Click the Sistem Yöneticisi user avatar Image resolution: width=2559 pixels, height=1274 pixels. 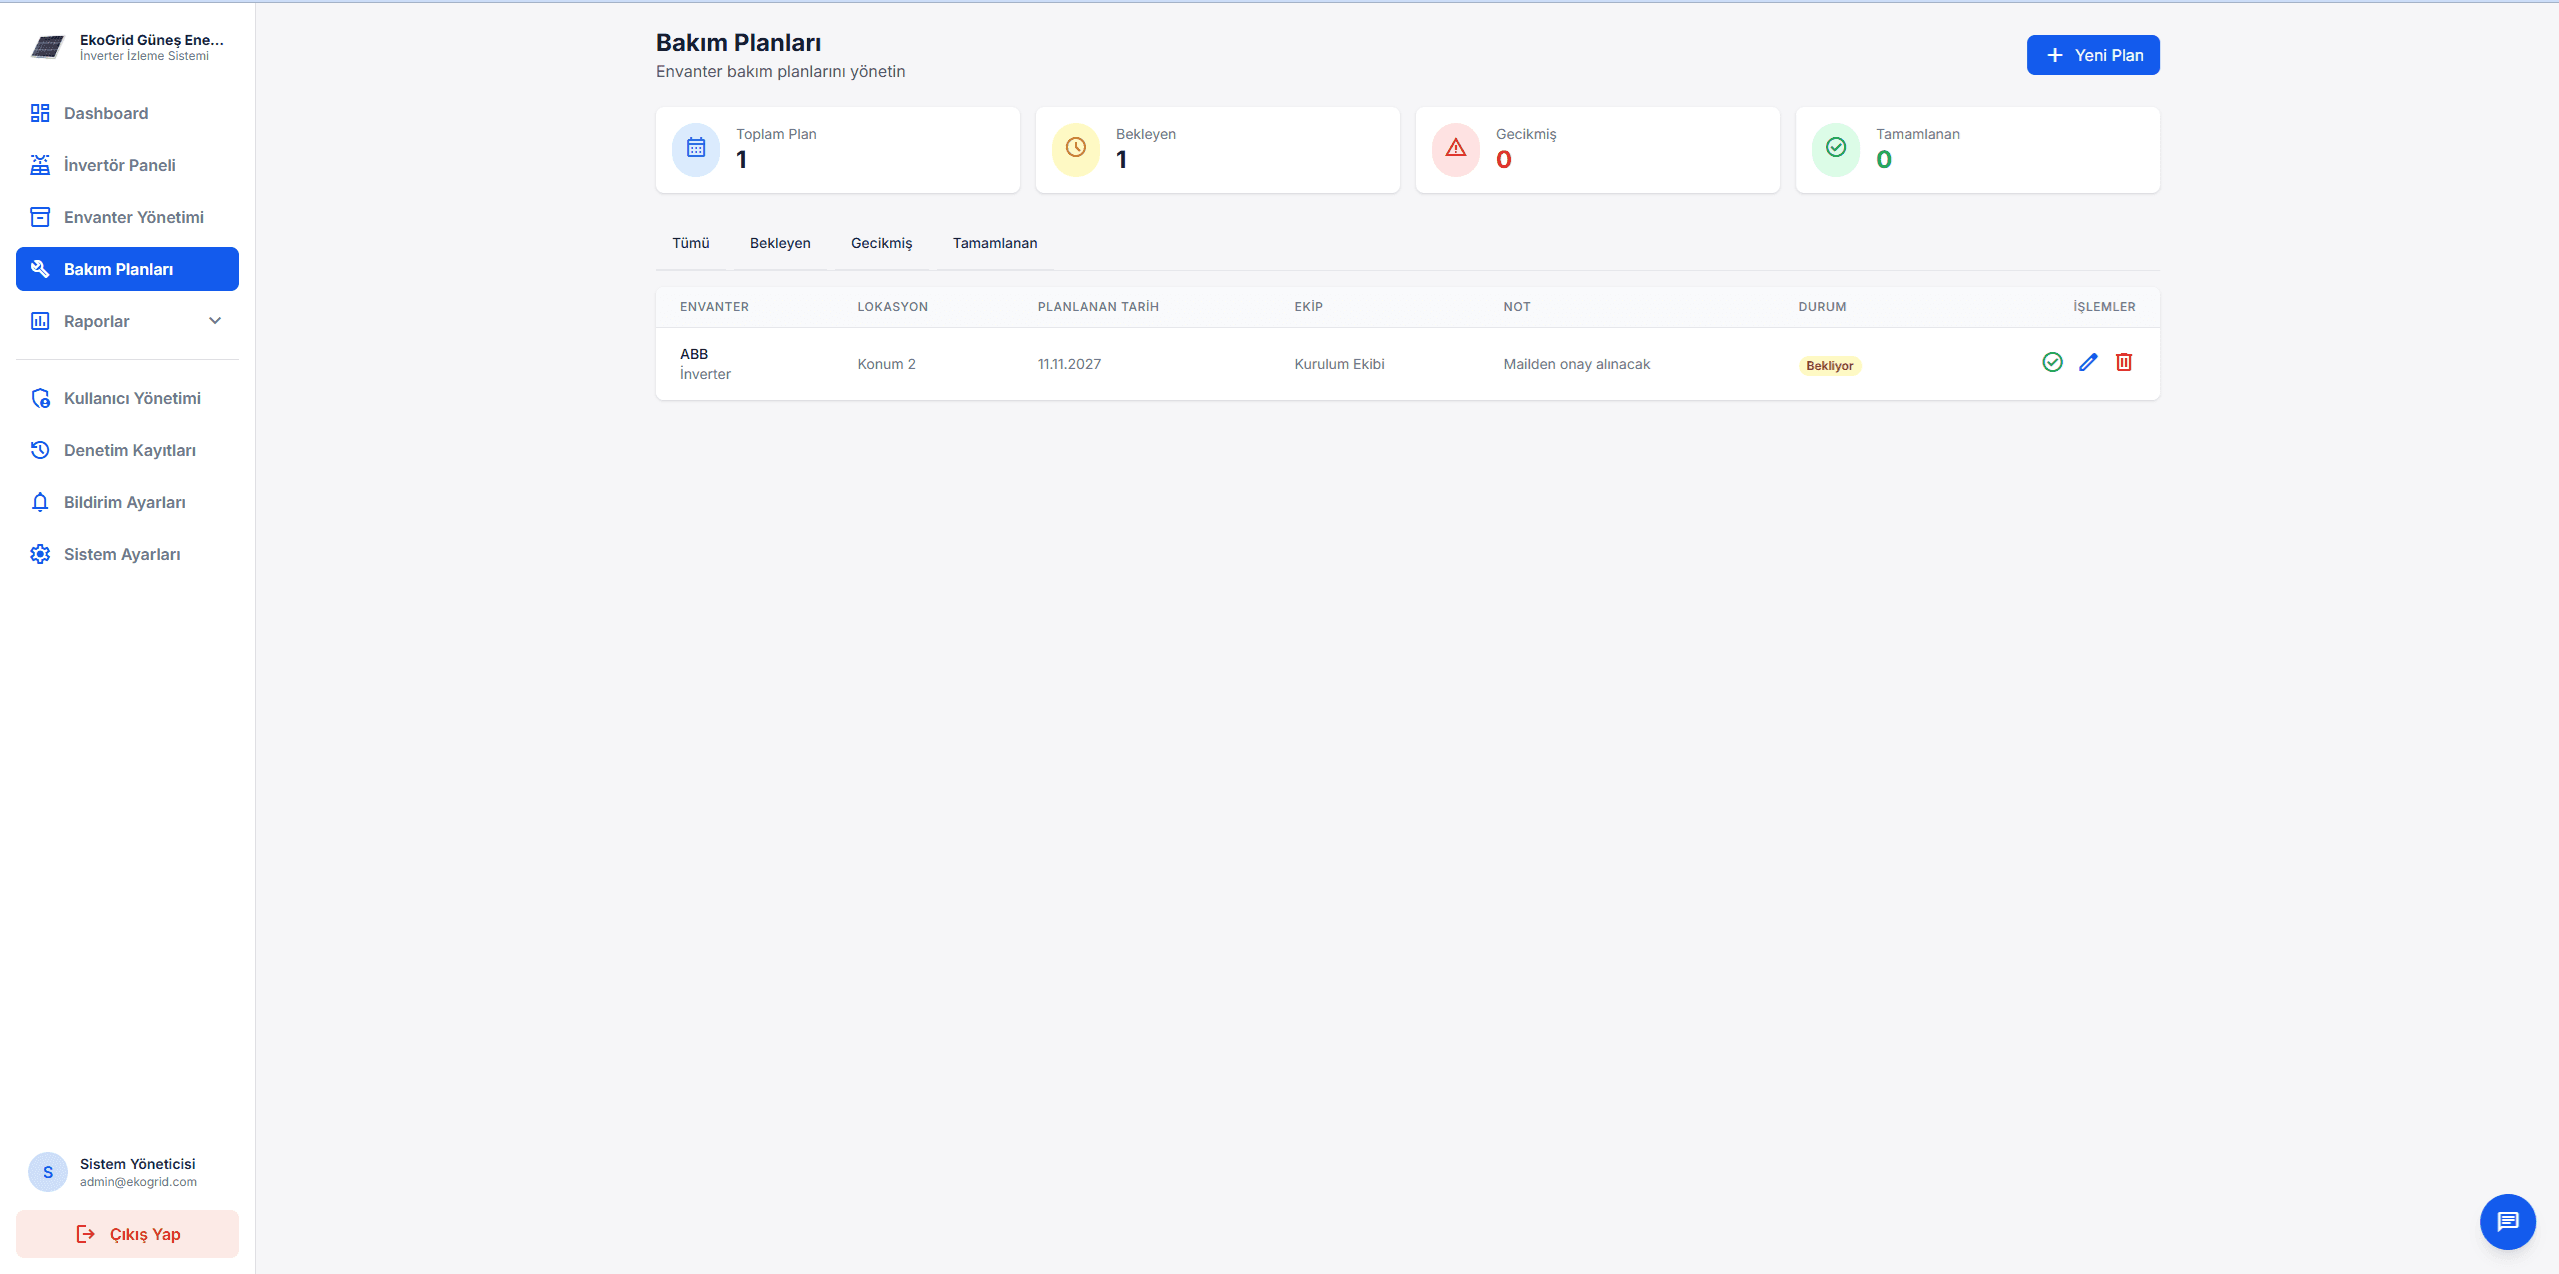point(48,1172)
